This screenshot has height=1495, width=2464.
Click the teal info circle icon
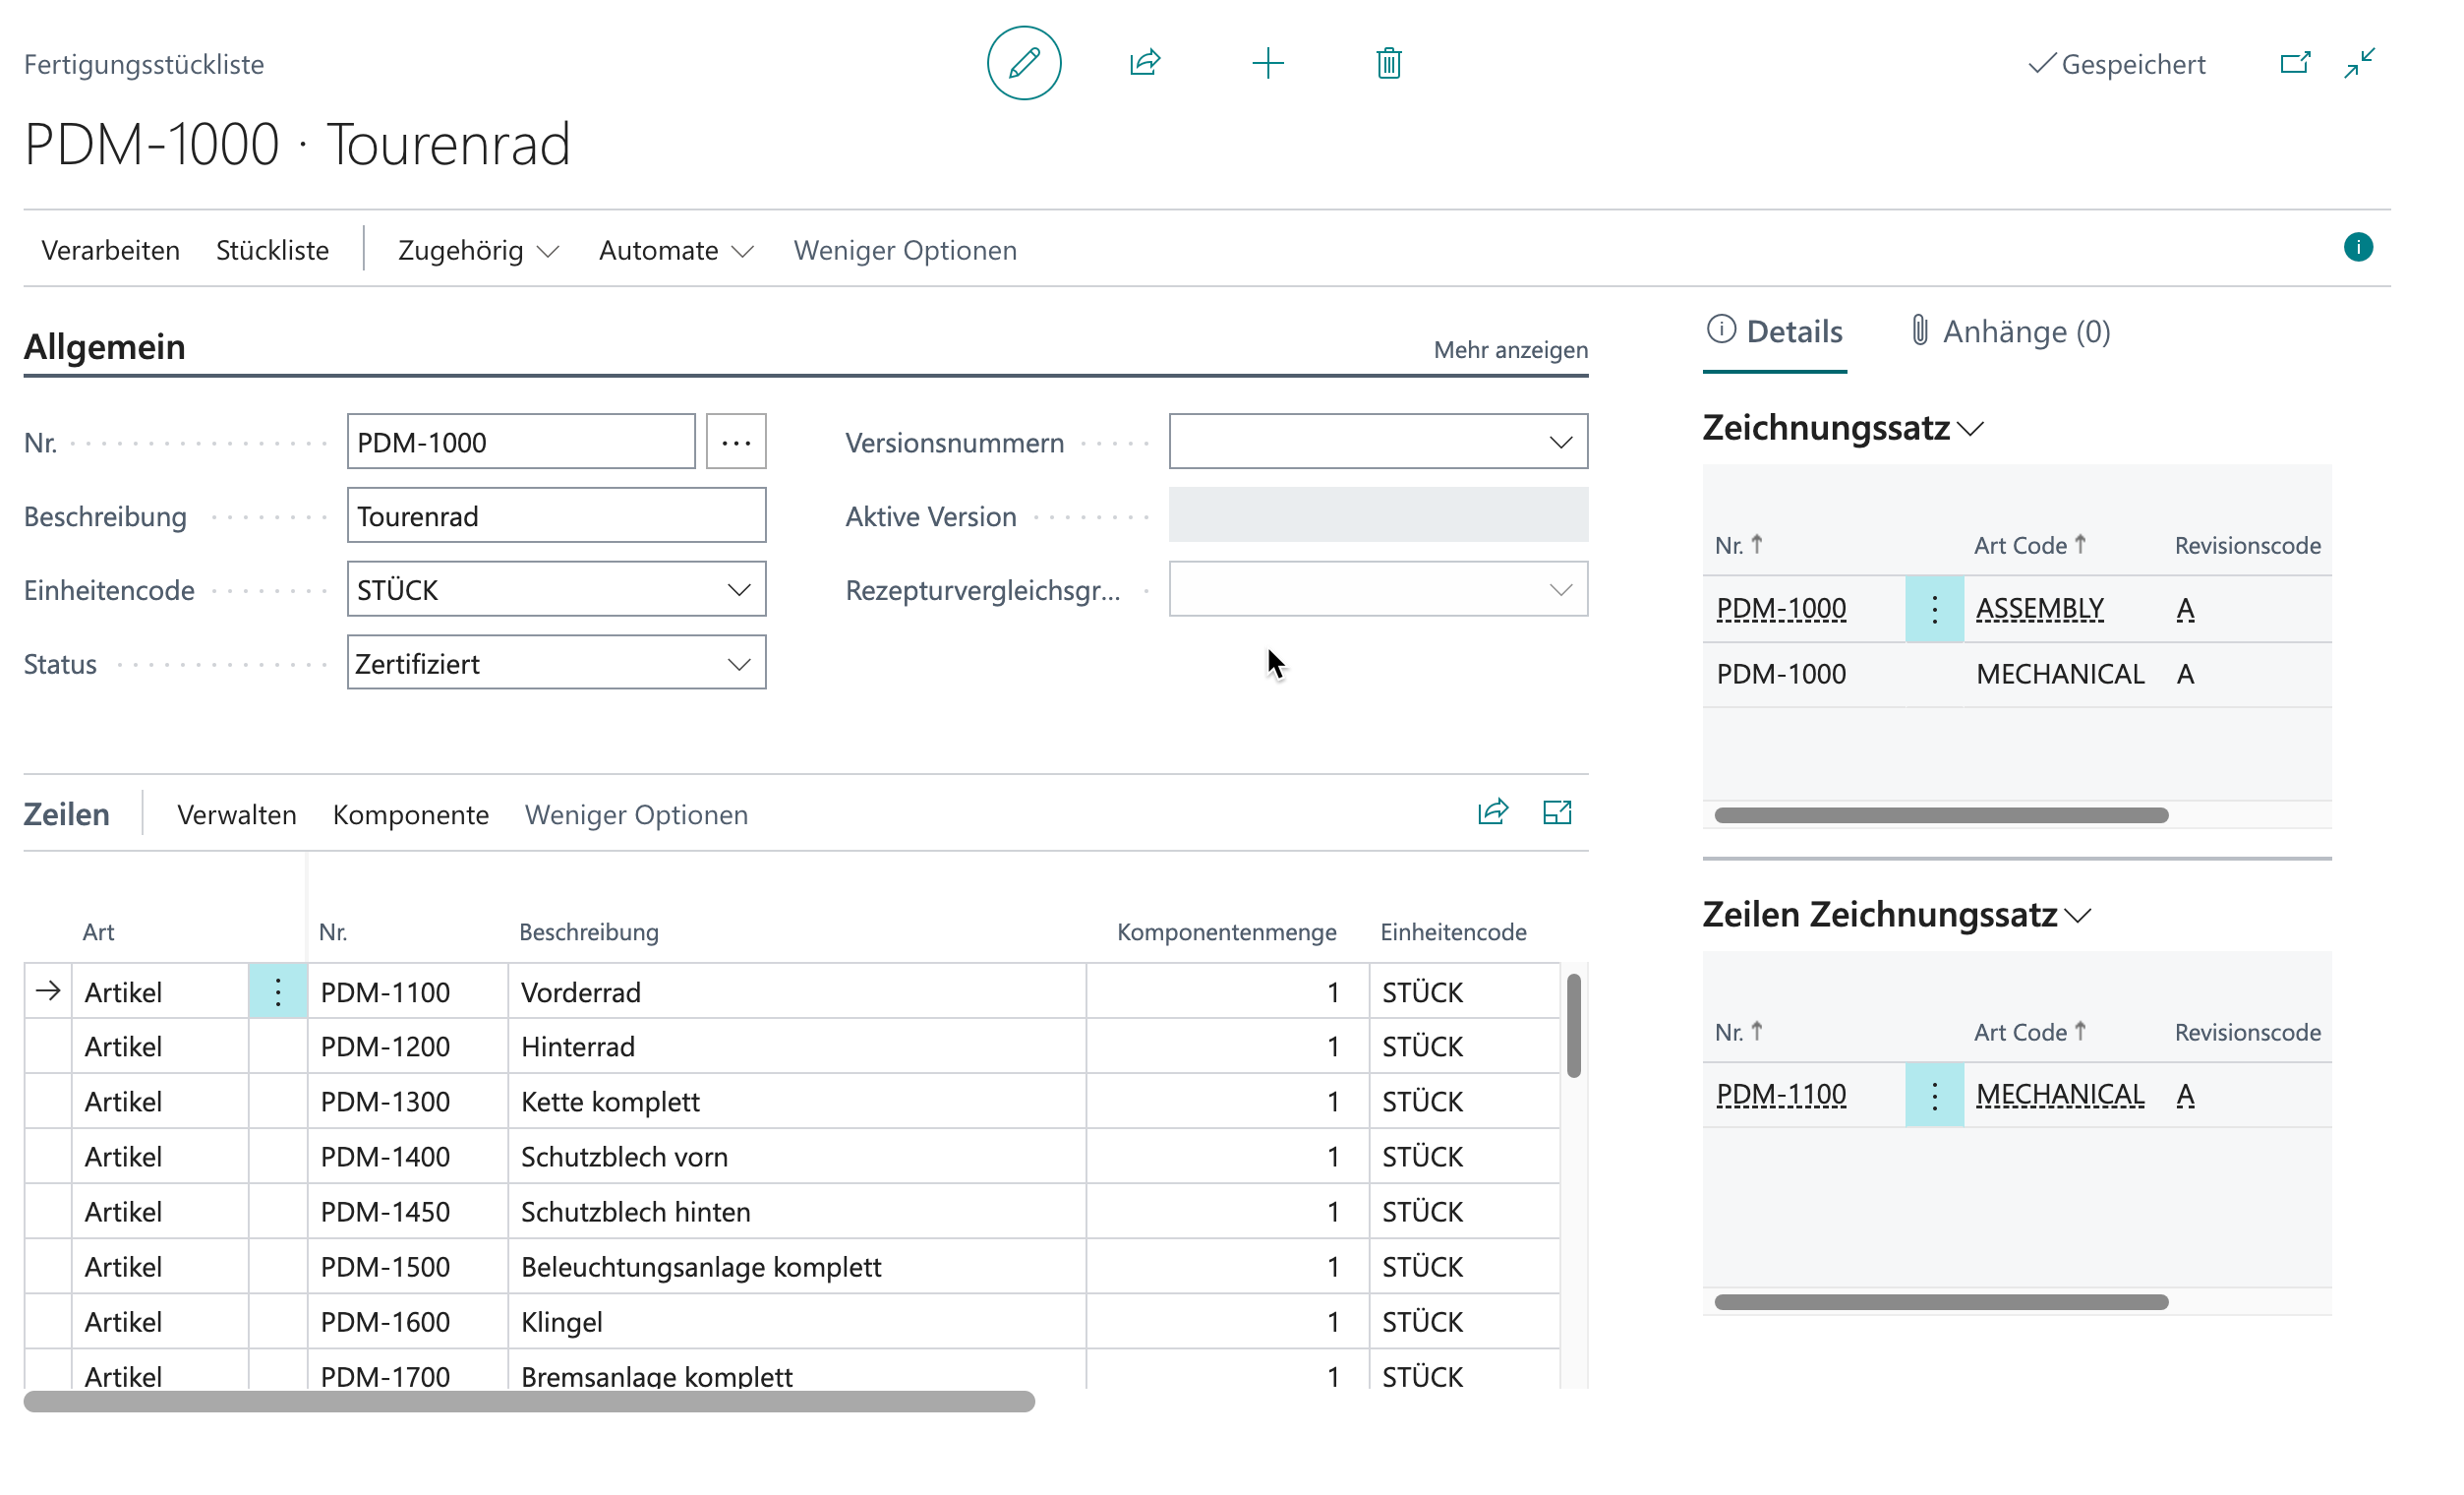2357,247
